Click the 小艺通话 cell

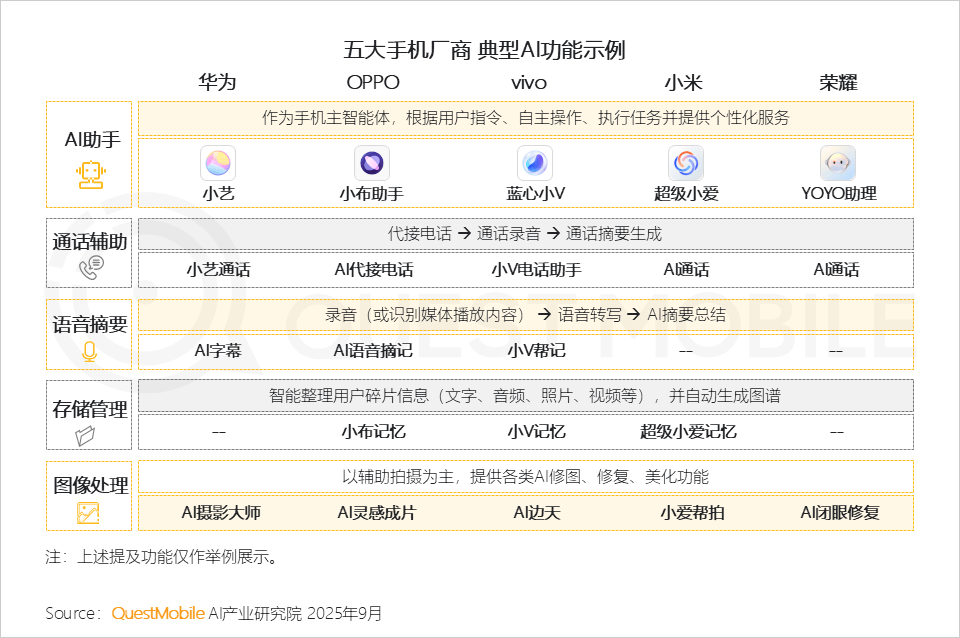click(218, 270)
